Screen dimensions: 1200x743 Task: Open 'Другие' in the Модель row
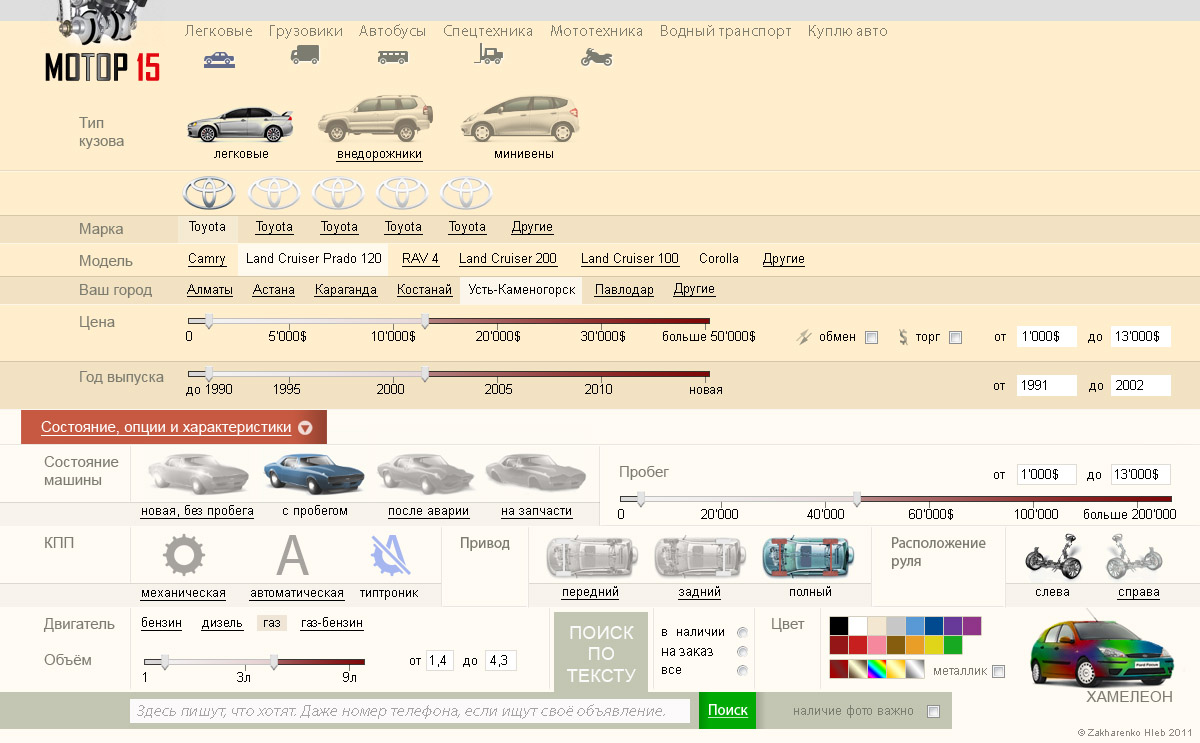point(783,259)
